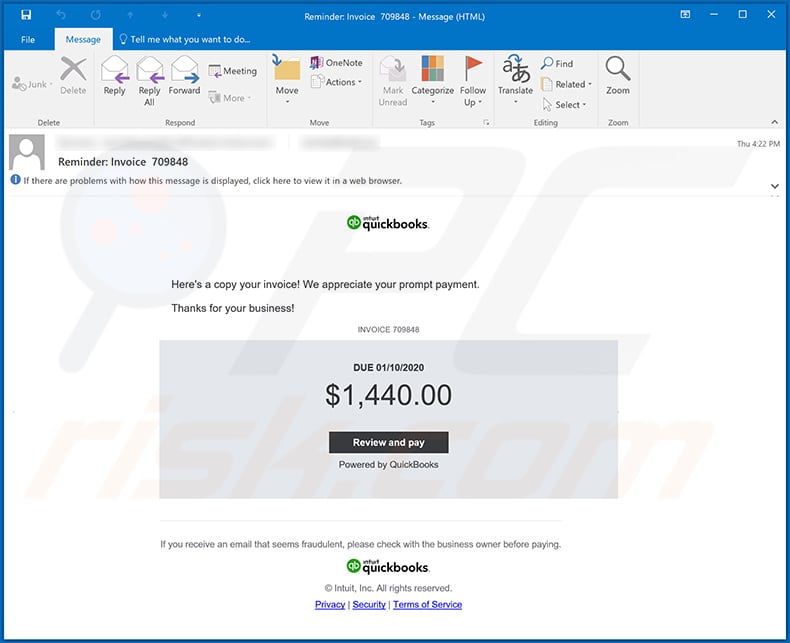790x643 pixels.
Task: Click the "Thu 4:22 PM" timestamp
Action: click(x=758, y=144)
